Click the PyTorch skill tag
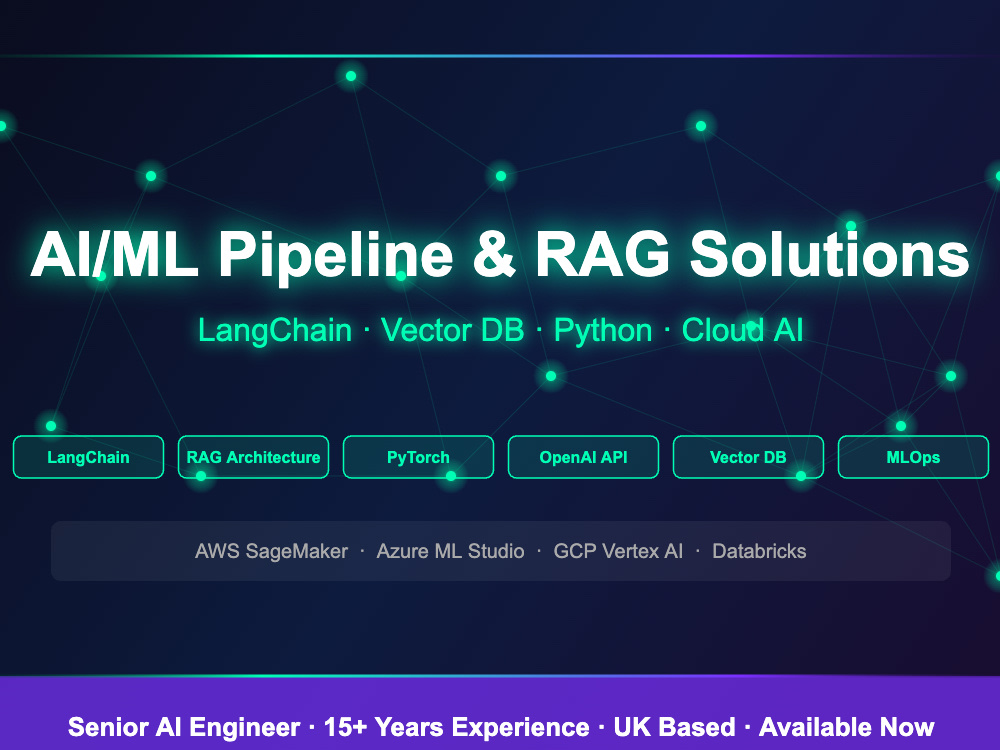 (418, 457)
